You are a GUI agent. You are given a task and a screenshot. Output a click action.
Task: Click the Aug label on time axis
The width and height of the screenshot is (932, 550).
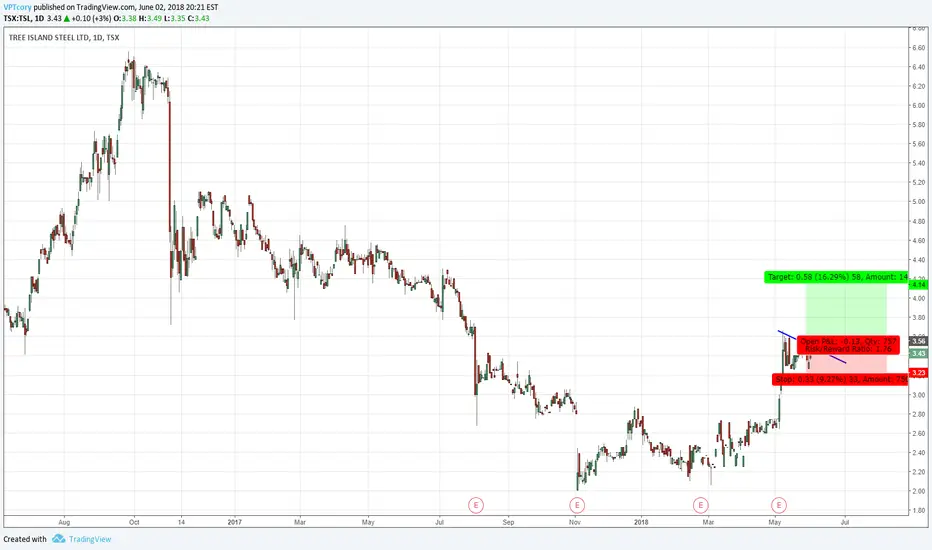pos(64,522)
